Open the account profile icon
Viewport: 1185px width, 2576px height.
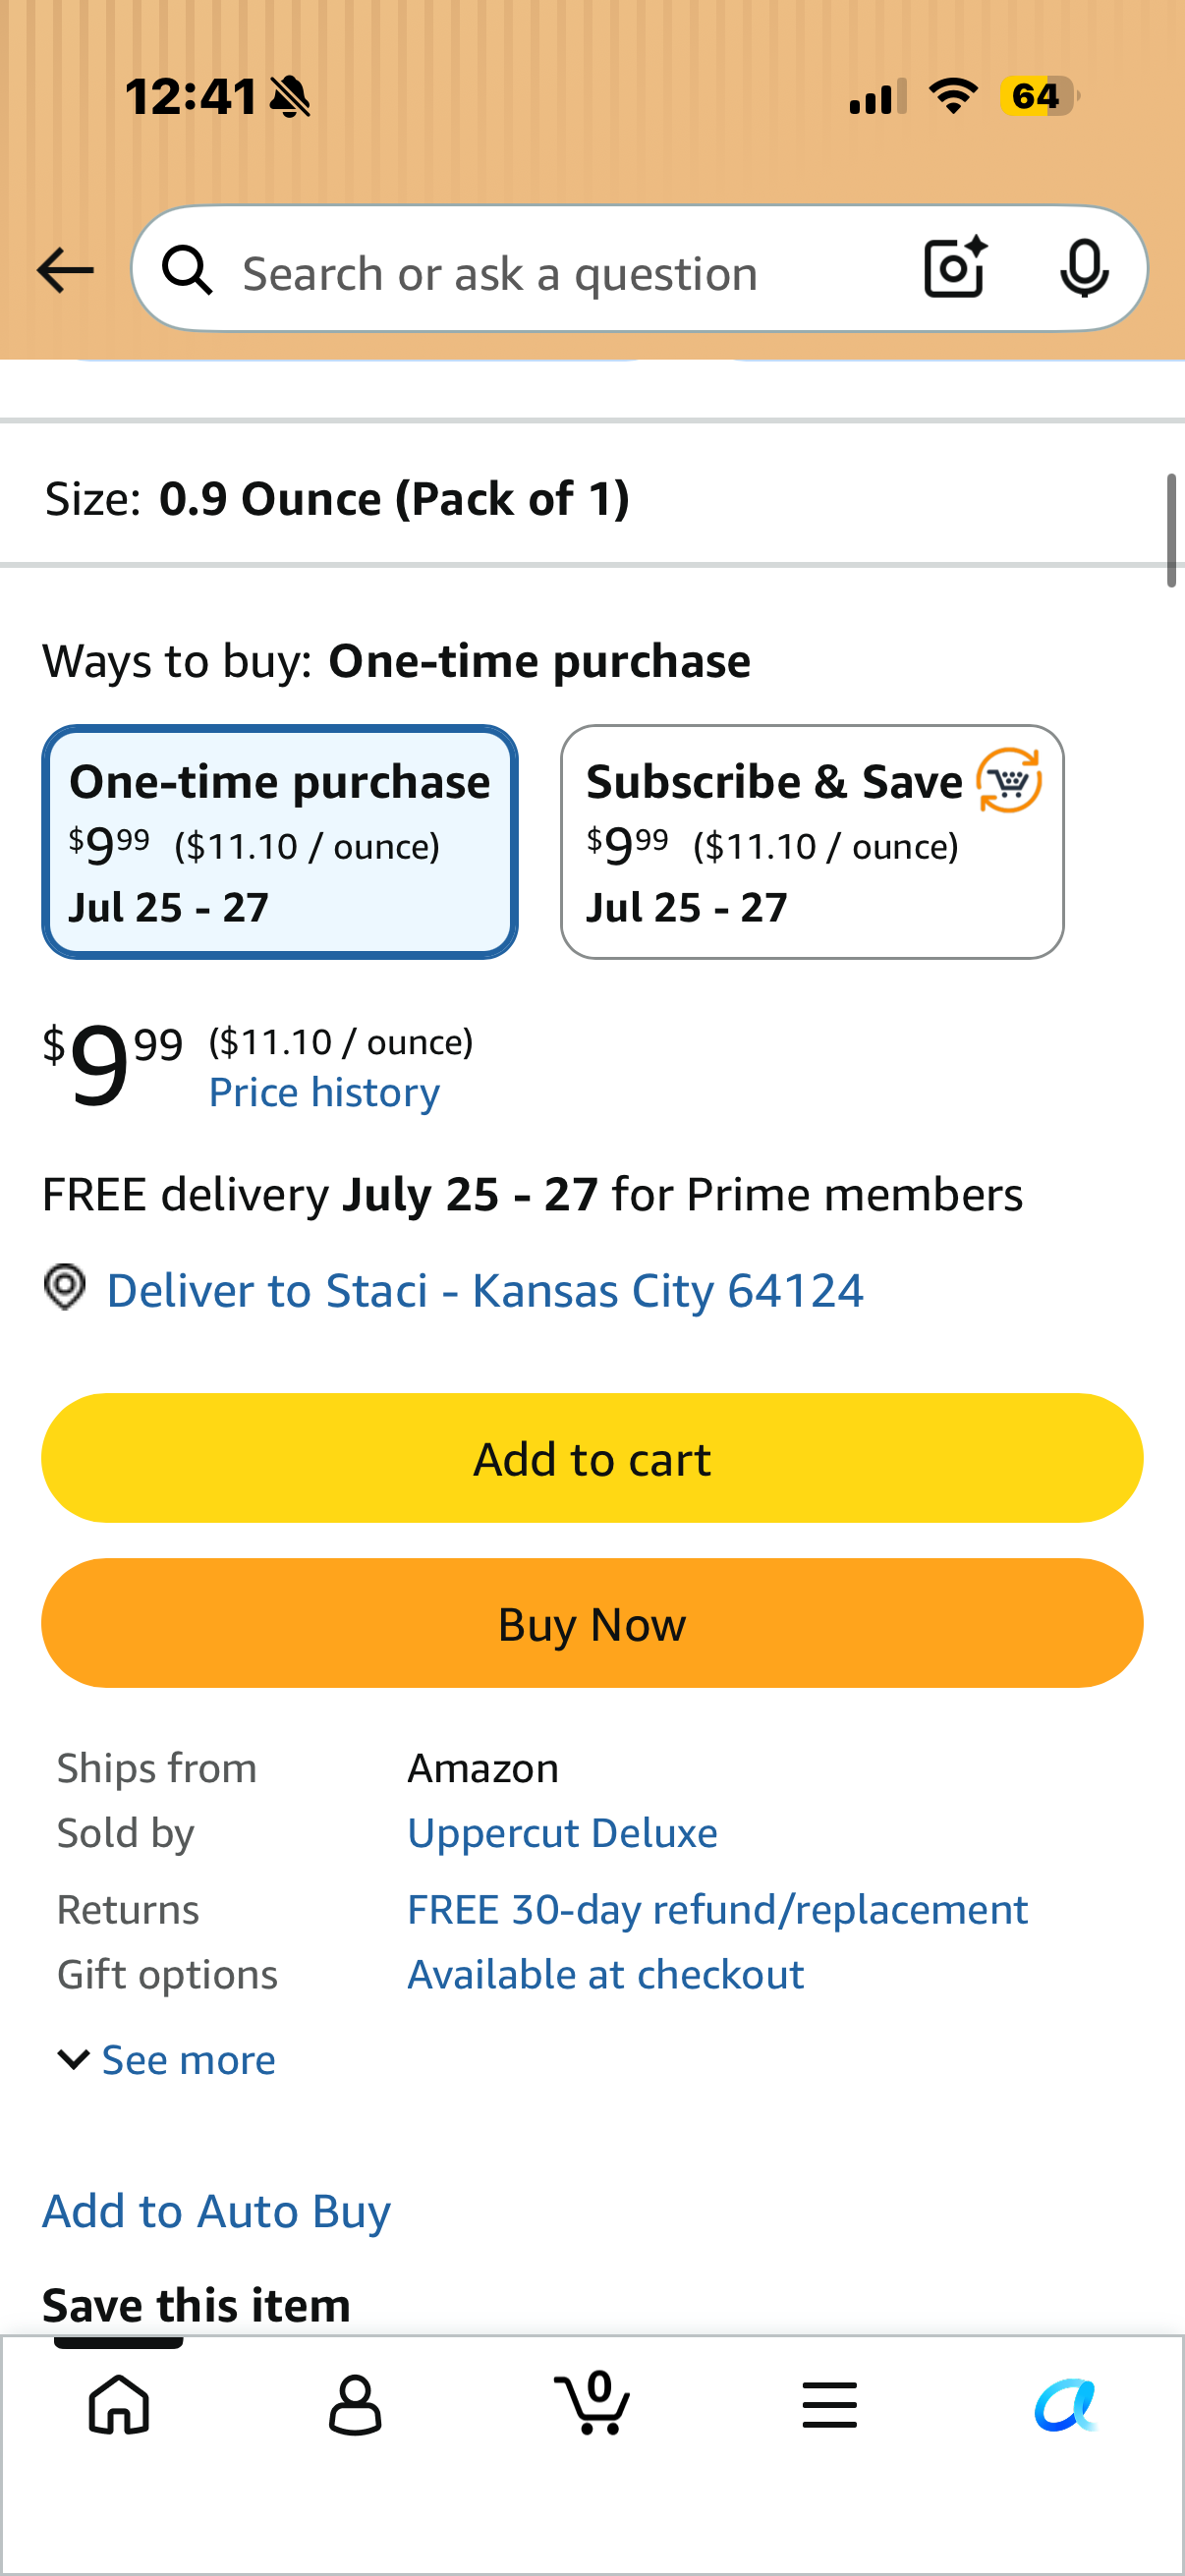pos(355,2404)
